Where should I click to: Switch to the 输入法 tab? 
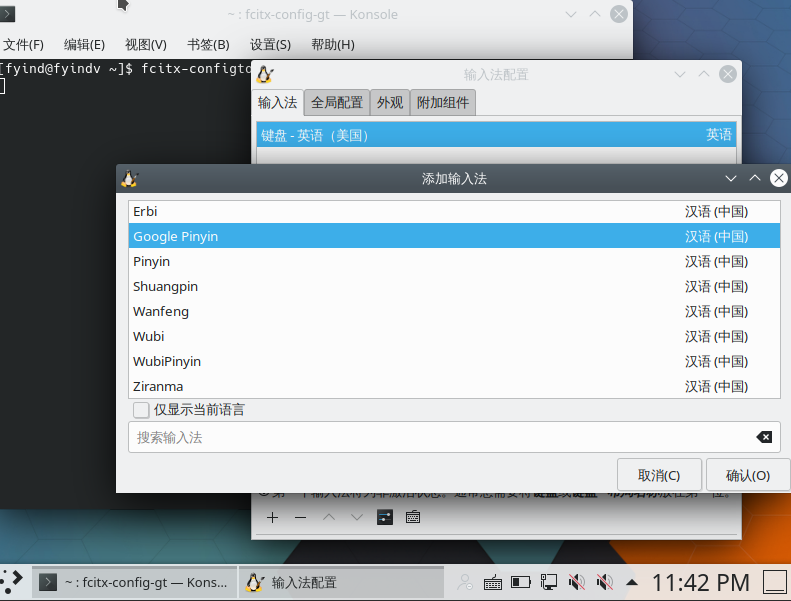pyautogui.click(x=277, y=103)
